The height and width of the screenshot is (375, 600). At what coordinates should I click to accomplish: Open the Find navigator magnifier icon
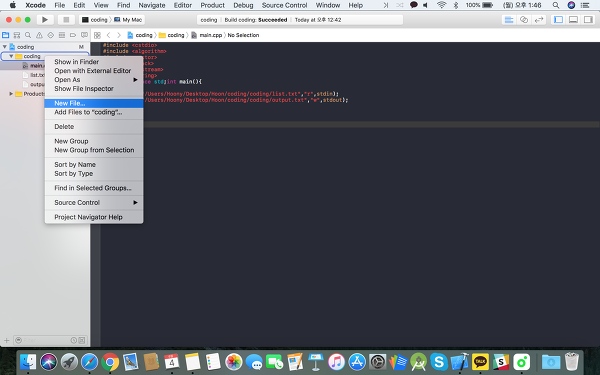coord(28,35)
